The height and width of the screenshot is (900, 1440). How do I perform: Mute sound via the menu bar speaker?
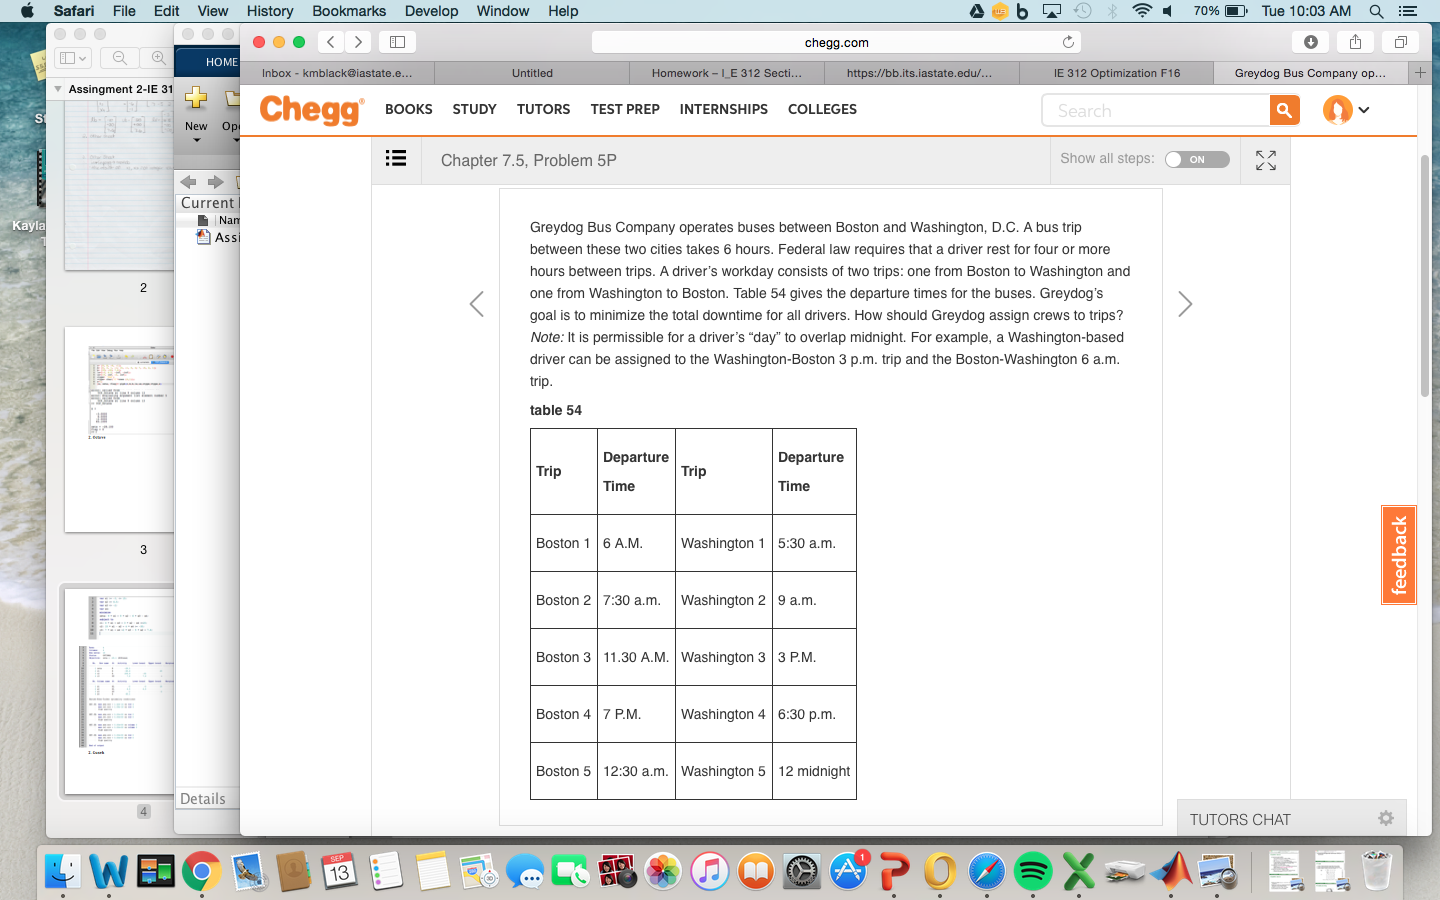(x=1166, y=11)
